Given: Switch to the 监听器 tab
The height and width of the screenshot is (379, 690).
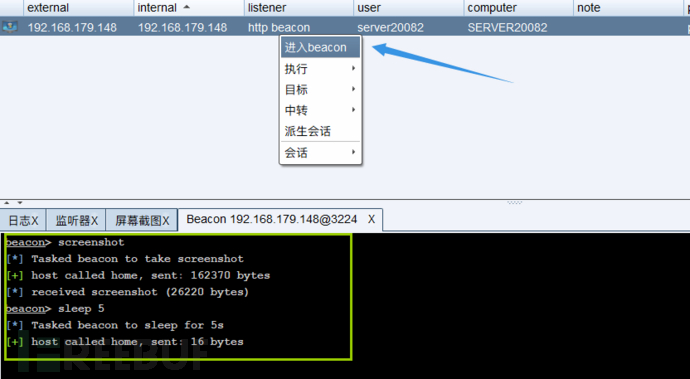Looking at the screenshot, I should [x=76, y=220].
